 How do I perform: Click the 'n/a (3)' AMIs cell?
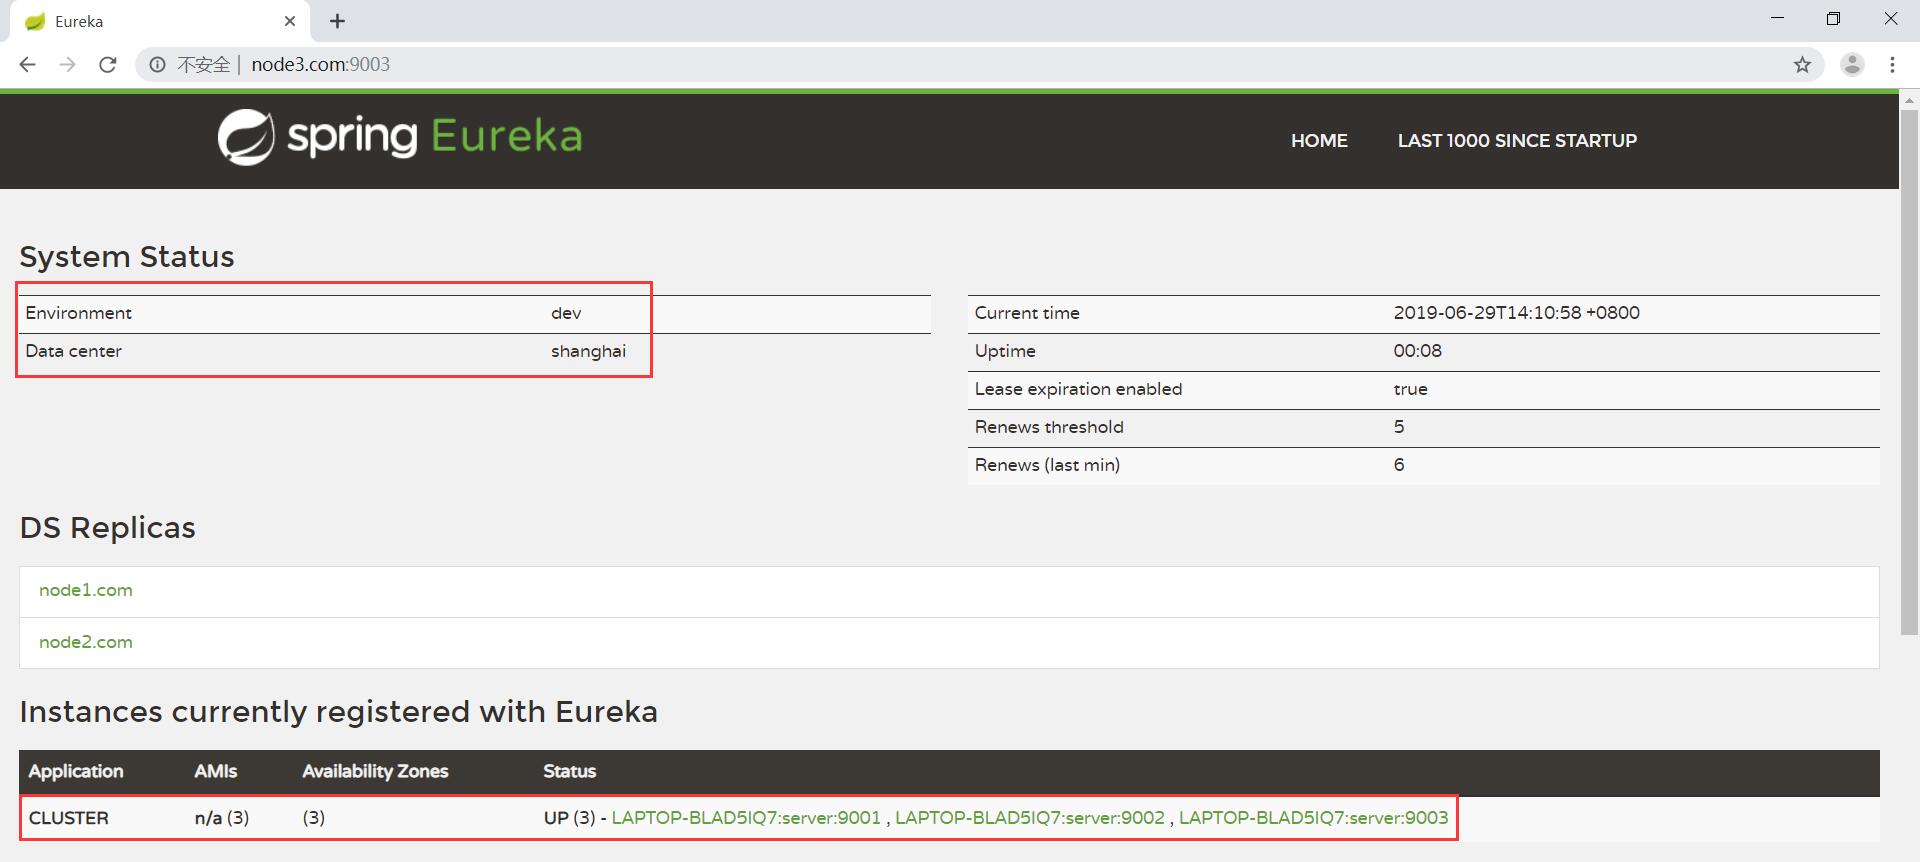coord(222,818)
